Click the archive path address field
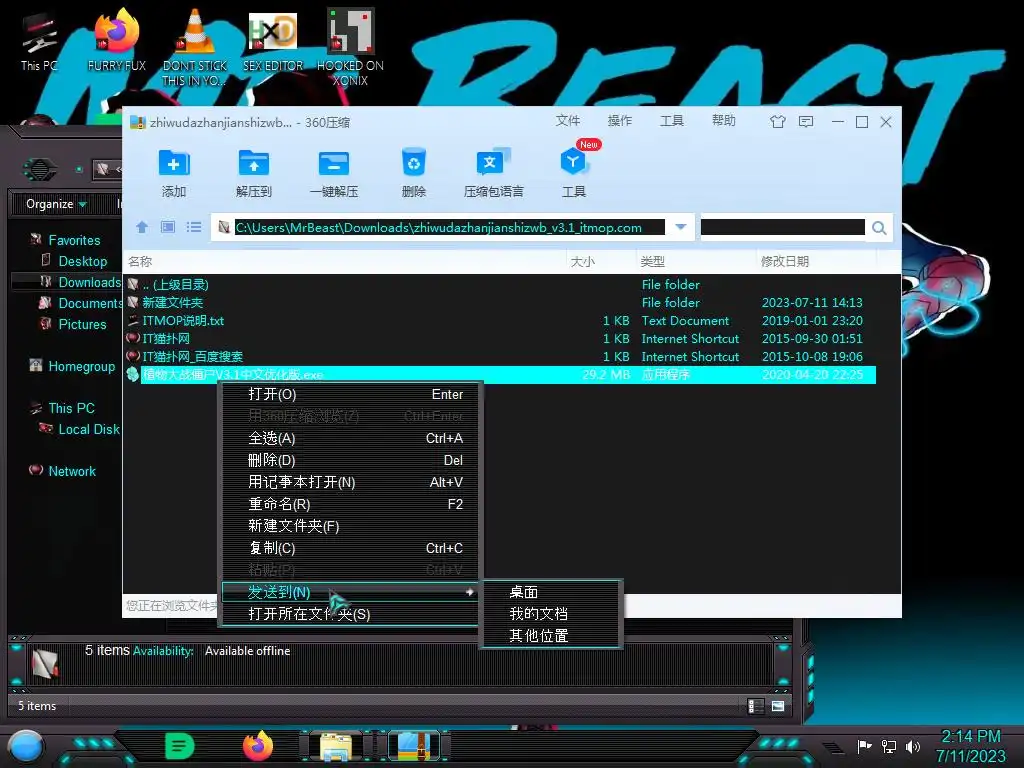Image resolution: width=1024 pixels, height=768 pixels. point(449,227)
